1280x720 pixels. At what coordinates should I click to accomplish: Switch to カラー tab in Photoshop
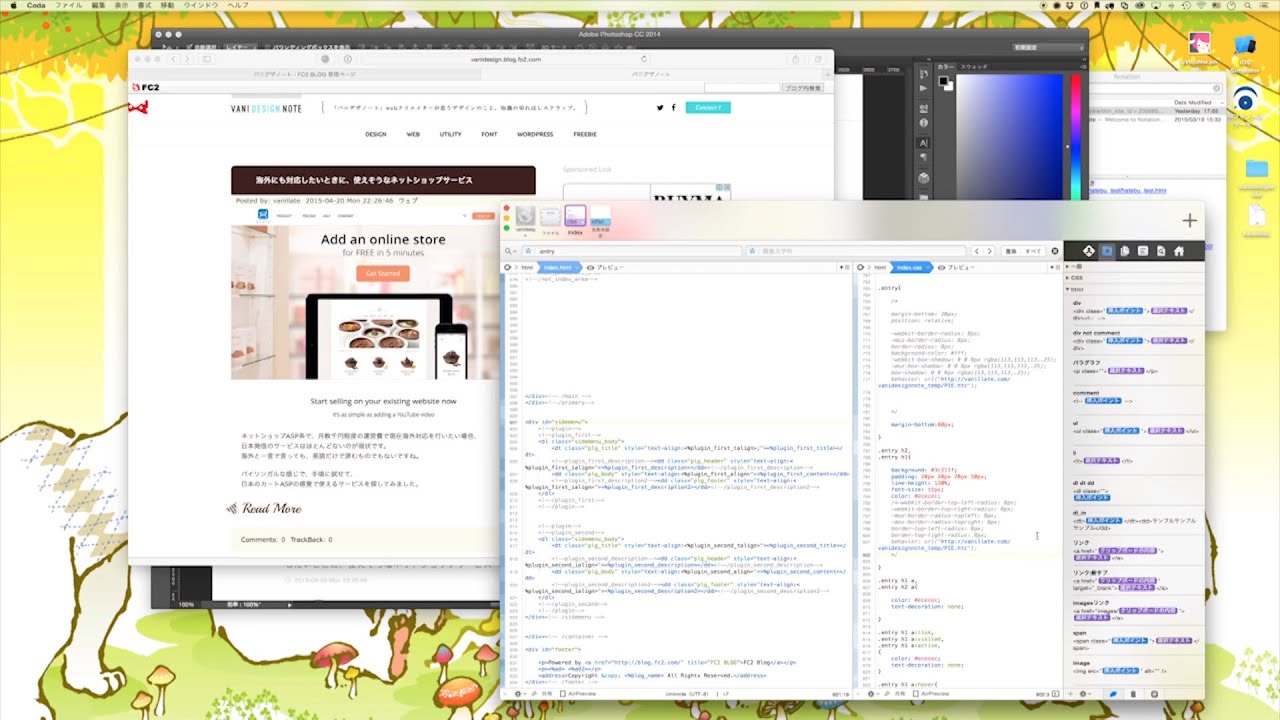pyautogui.click(x=945, y=65)
